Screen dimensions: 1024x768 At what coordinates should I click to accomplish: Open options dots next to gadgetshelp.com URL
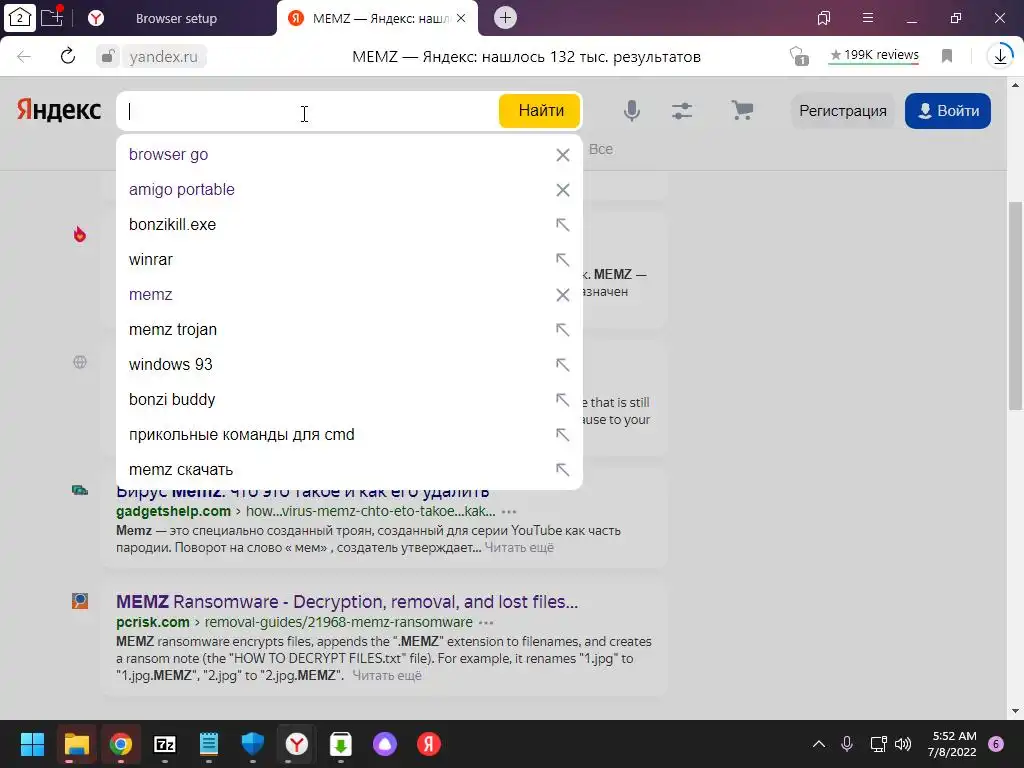[x=509, y=512]
